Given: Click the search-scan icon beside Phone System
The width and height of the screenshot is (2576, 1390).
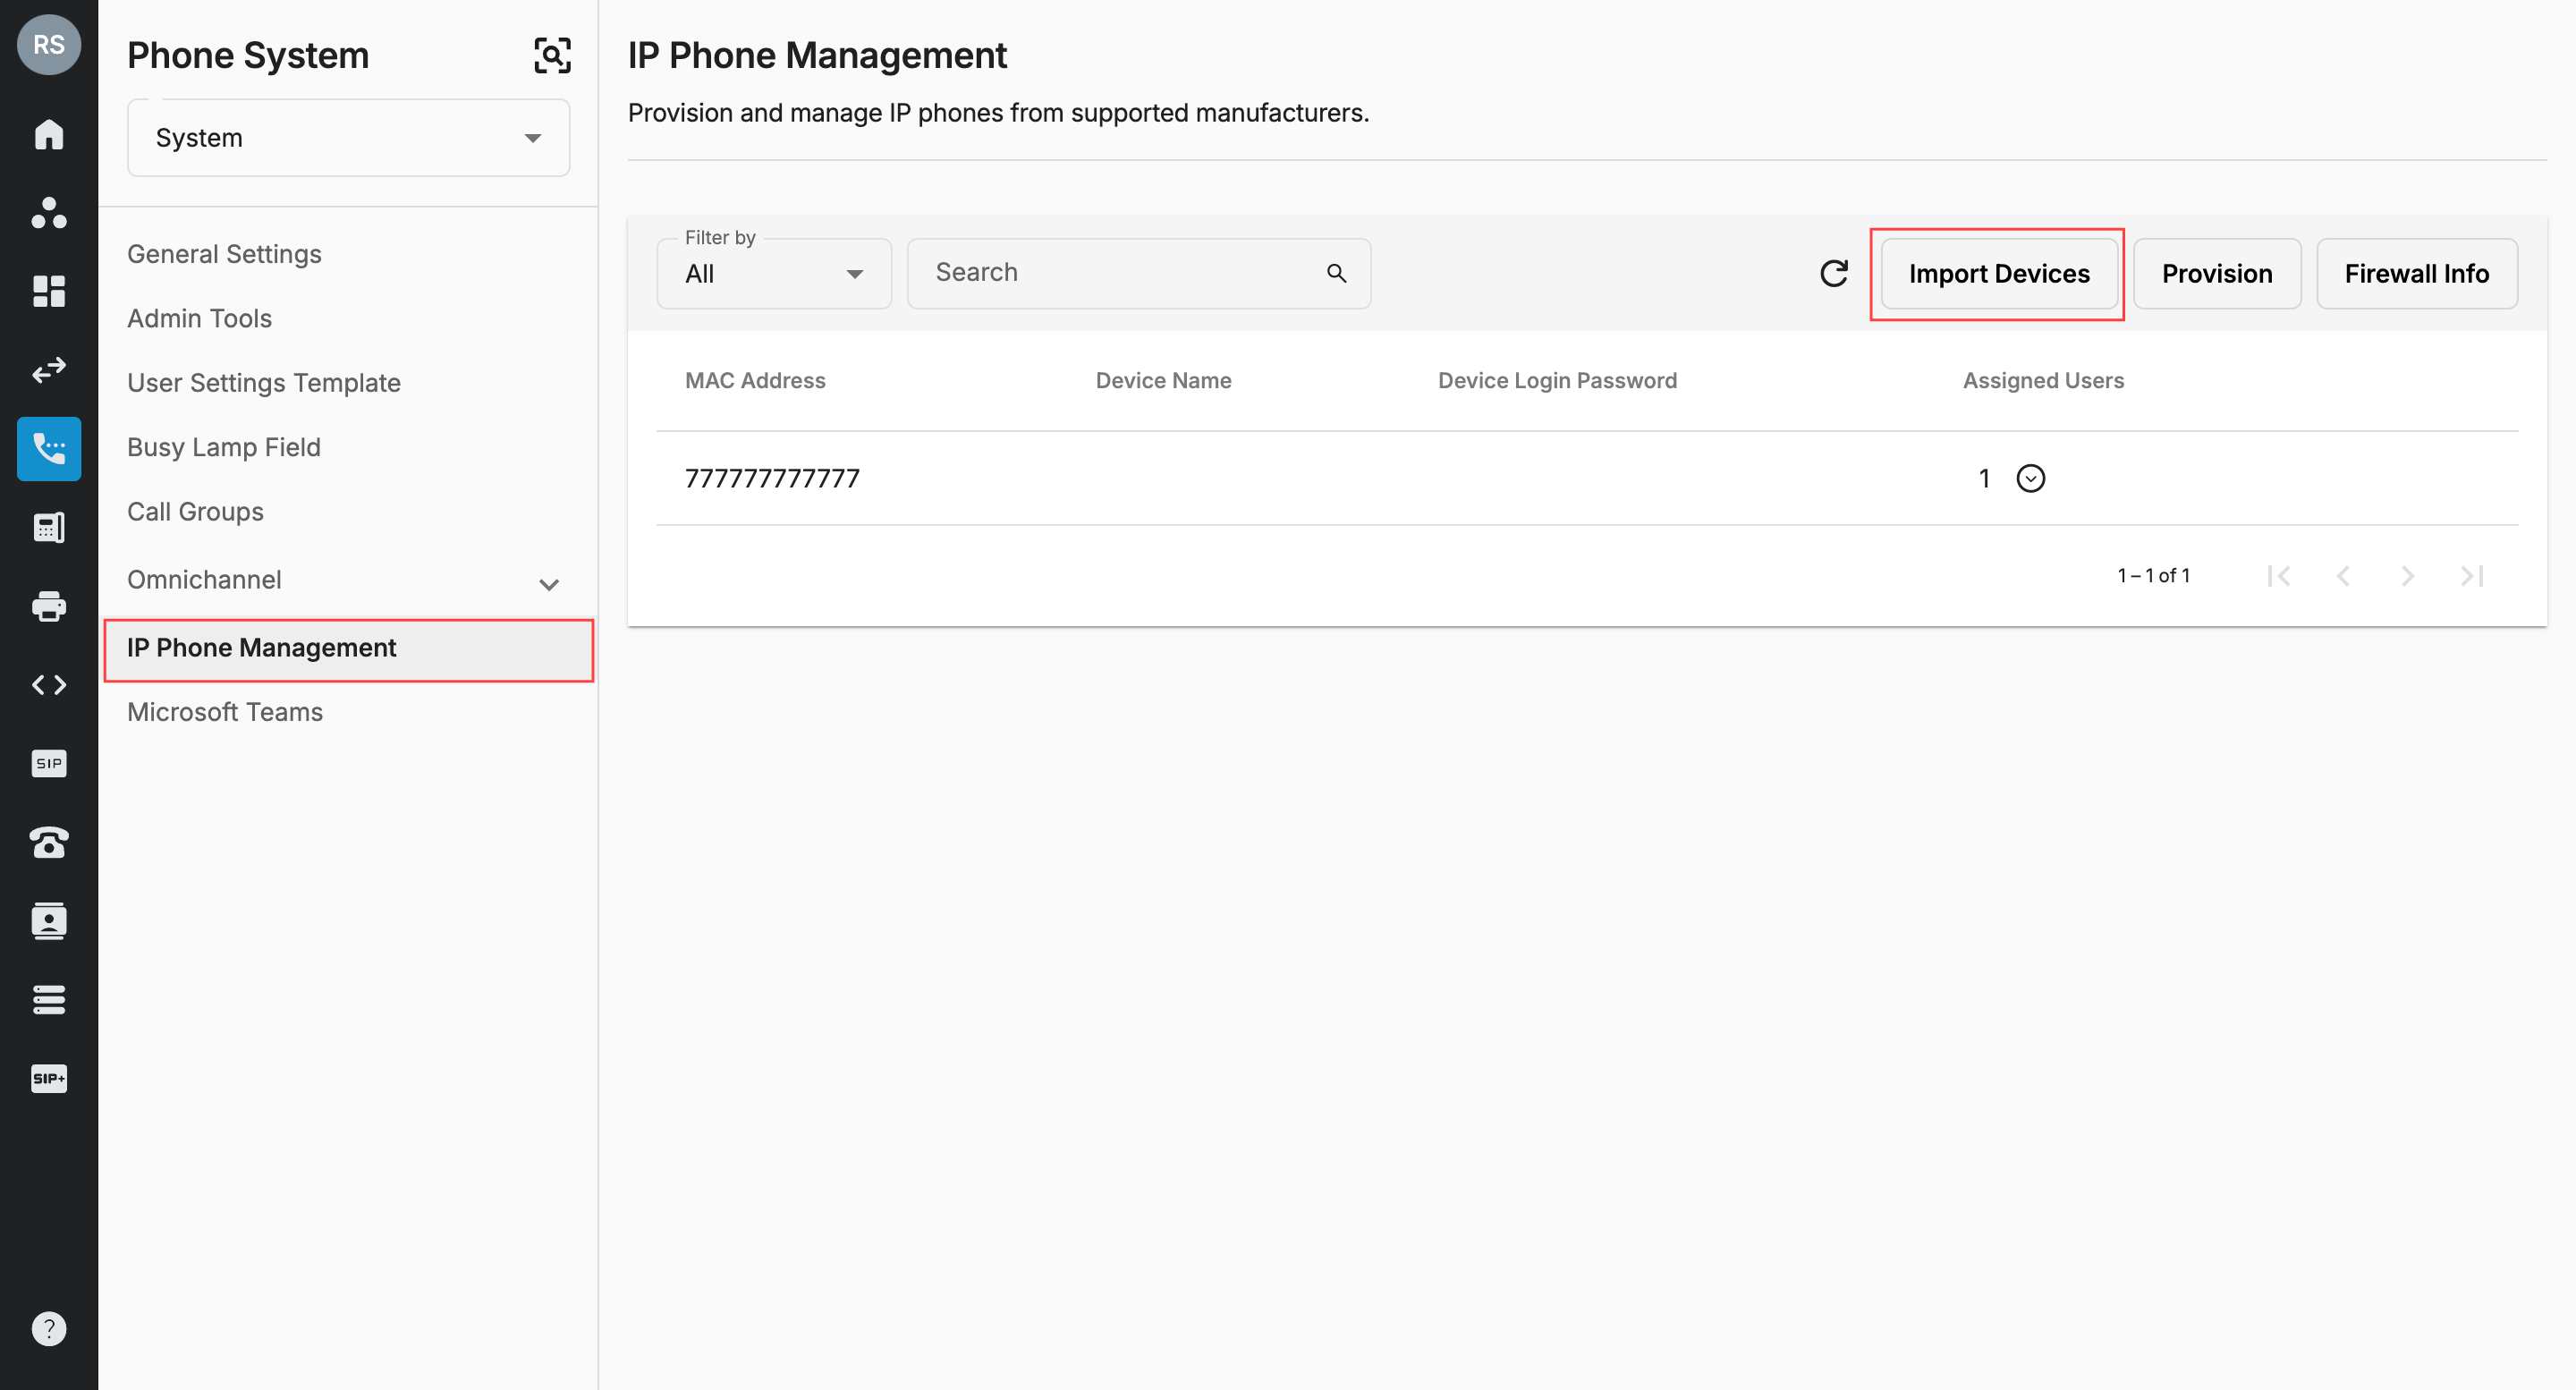Looking at the screenshot, I should [552, 55].
